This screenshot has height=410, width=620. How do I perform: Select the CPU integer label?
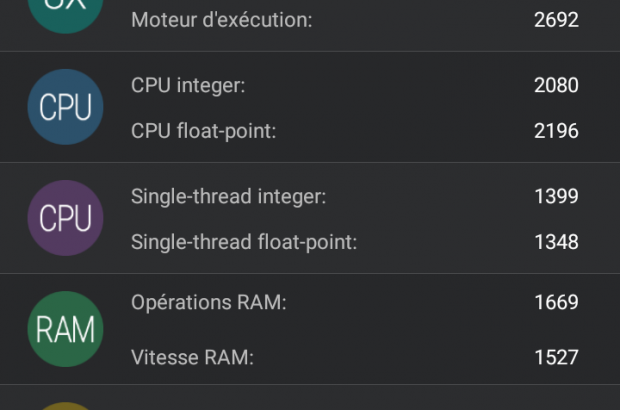coord(188,86)
